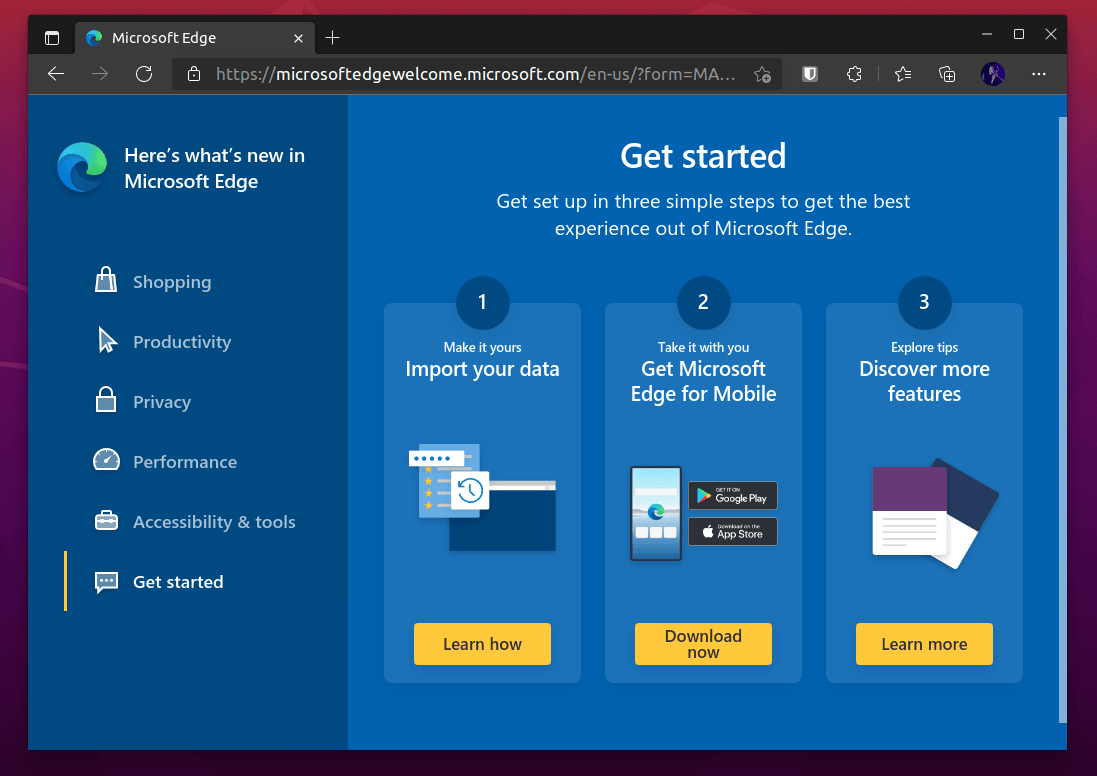
Task: Add this page to favorites star
Action: click(762, 74)
